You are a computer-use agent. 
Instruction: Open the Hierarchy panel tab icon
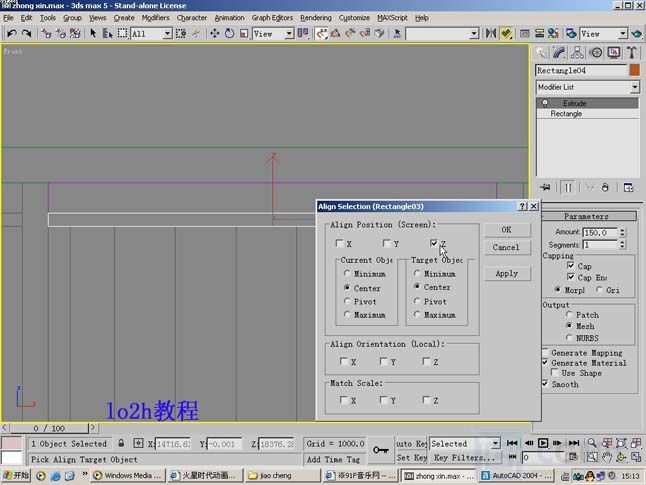coord(577,52)
